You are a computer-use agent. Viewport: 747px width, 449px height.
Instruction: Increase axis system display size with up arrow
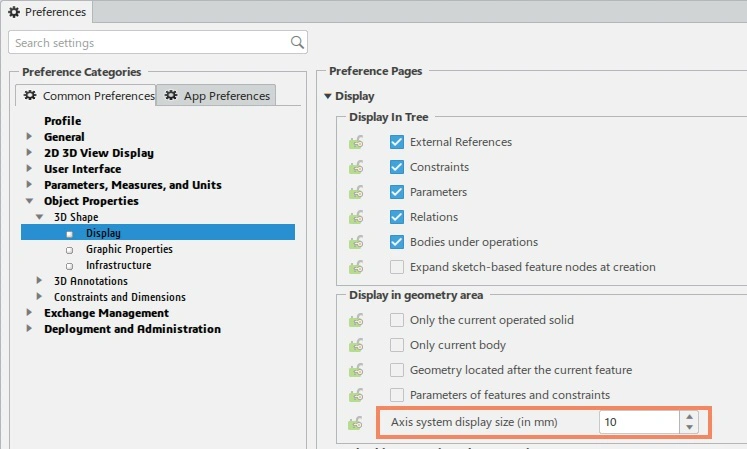click(688, 416)
